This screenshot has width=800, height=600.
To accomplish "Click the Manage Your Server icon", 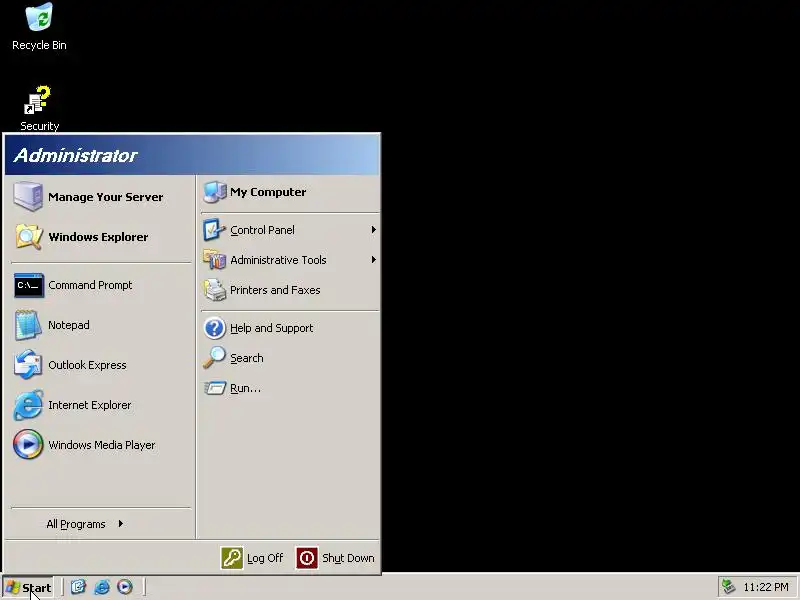I will click(x=28, y=196).
